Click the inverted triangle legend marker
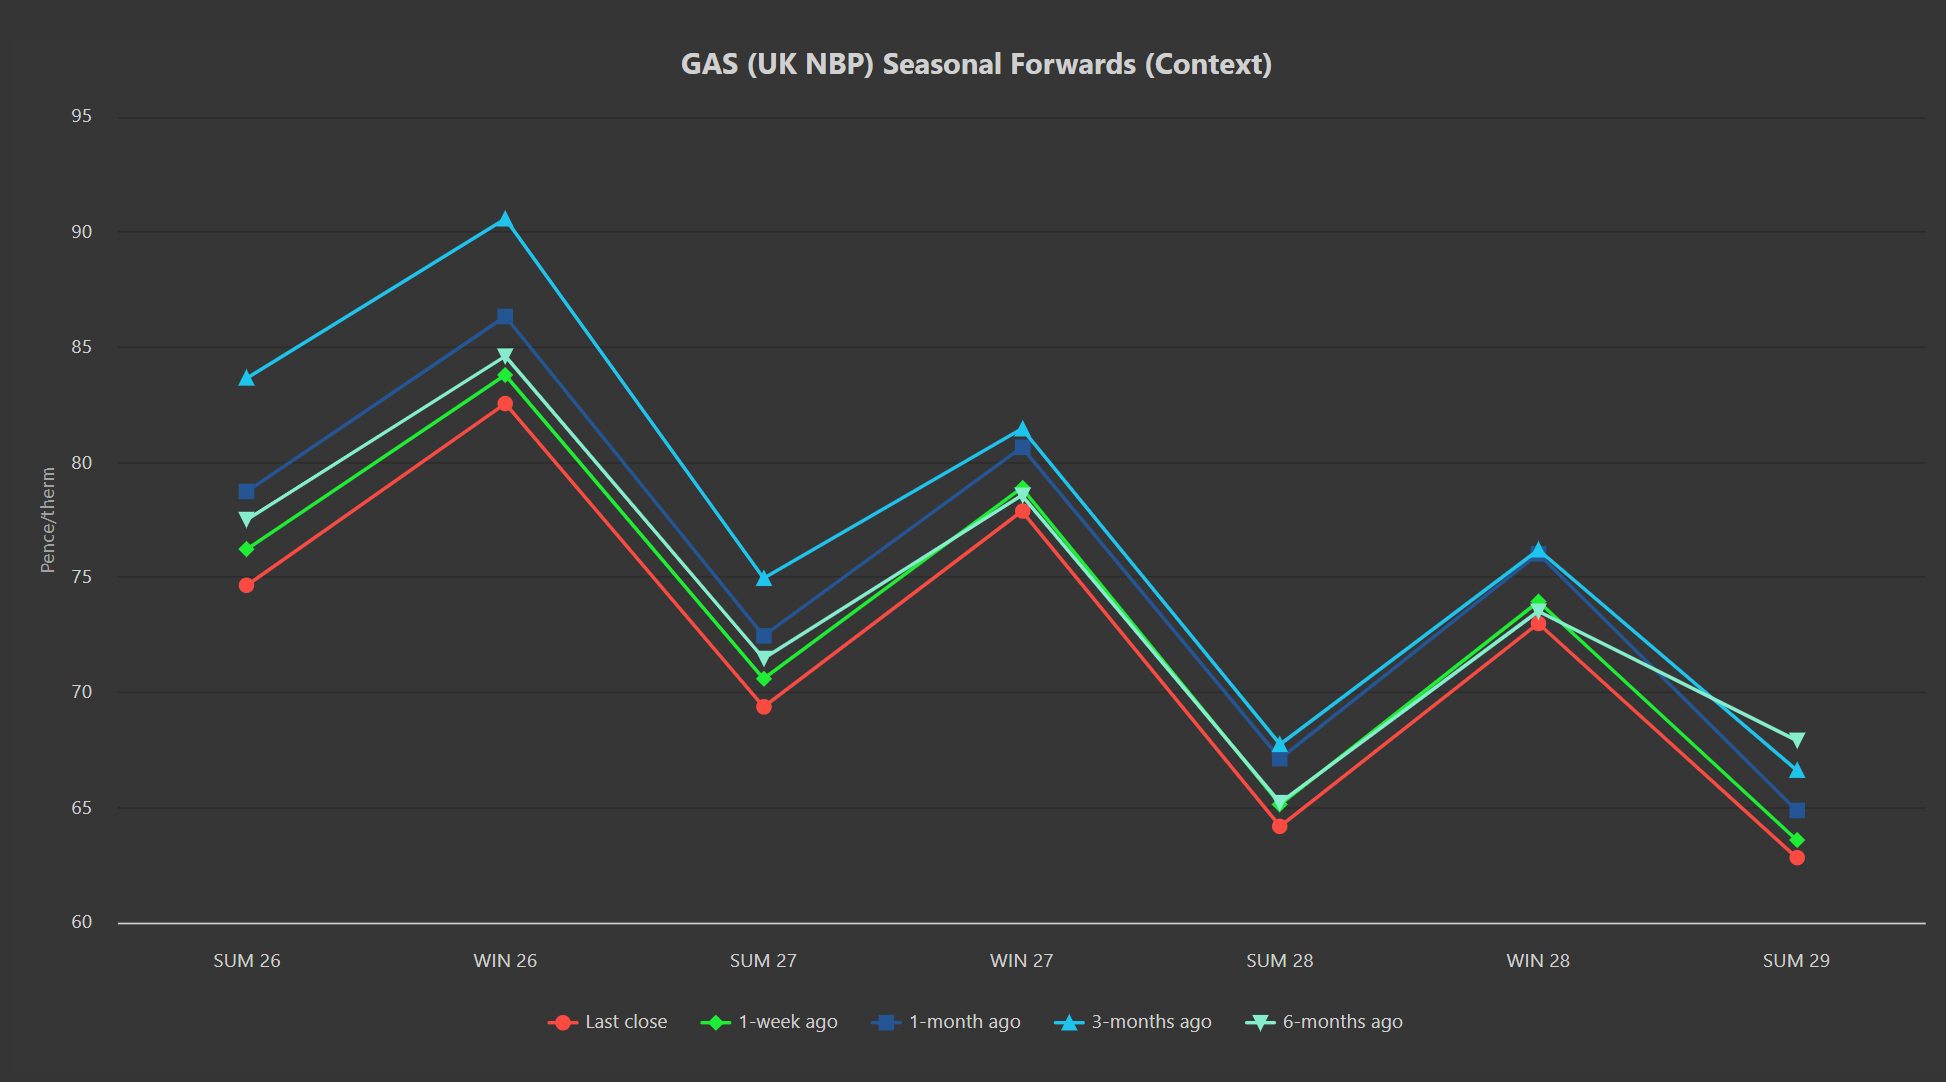Image resolution: width=1946 pixels, height=1082 pixels. tap(1260, 1022)
